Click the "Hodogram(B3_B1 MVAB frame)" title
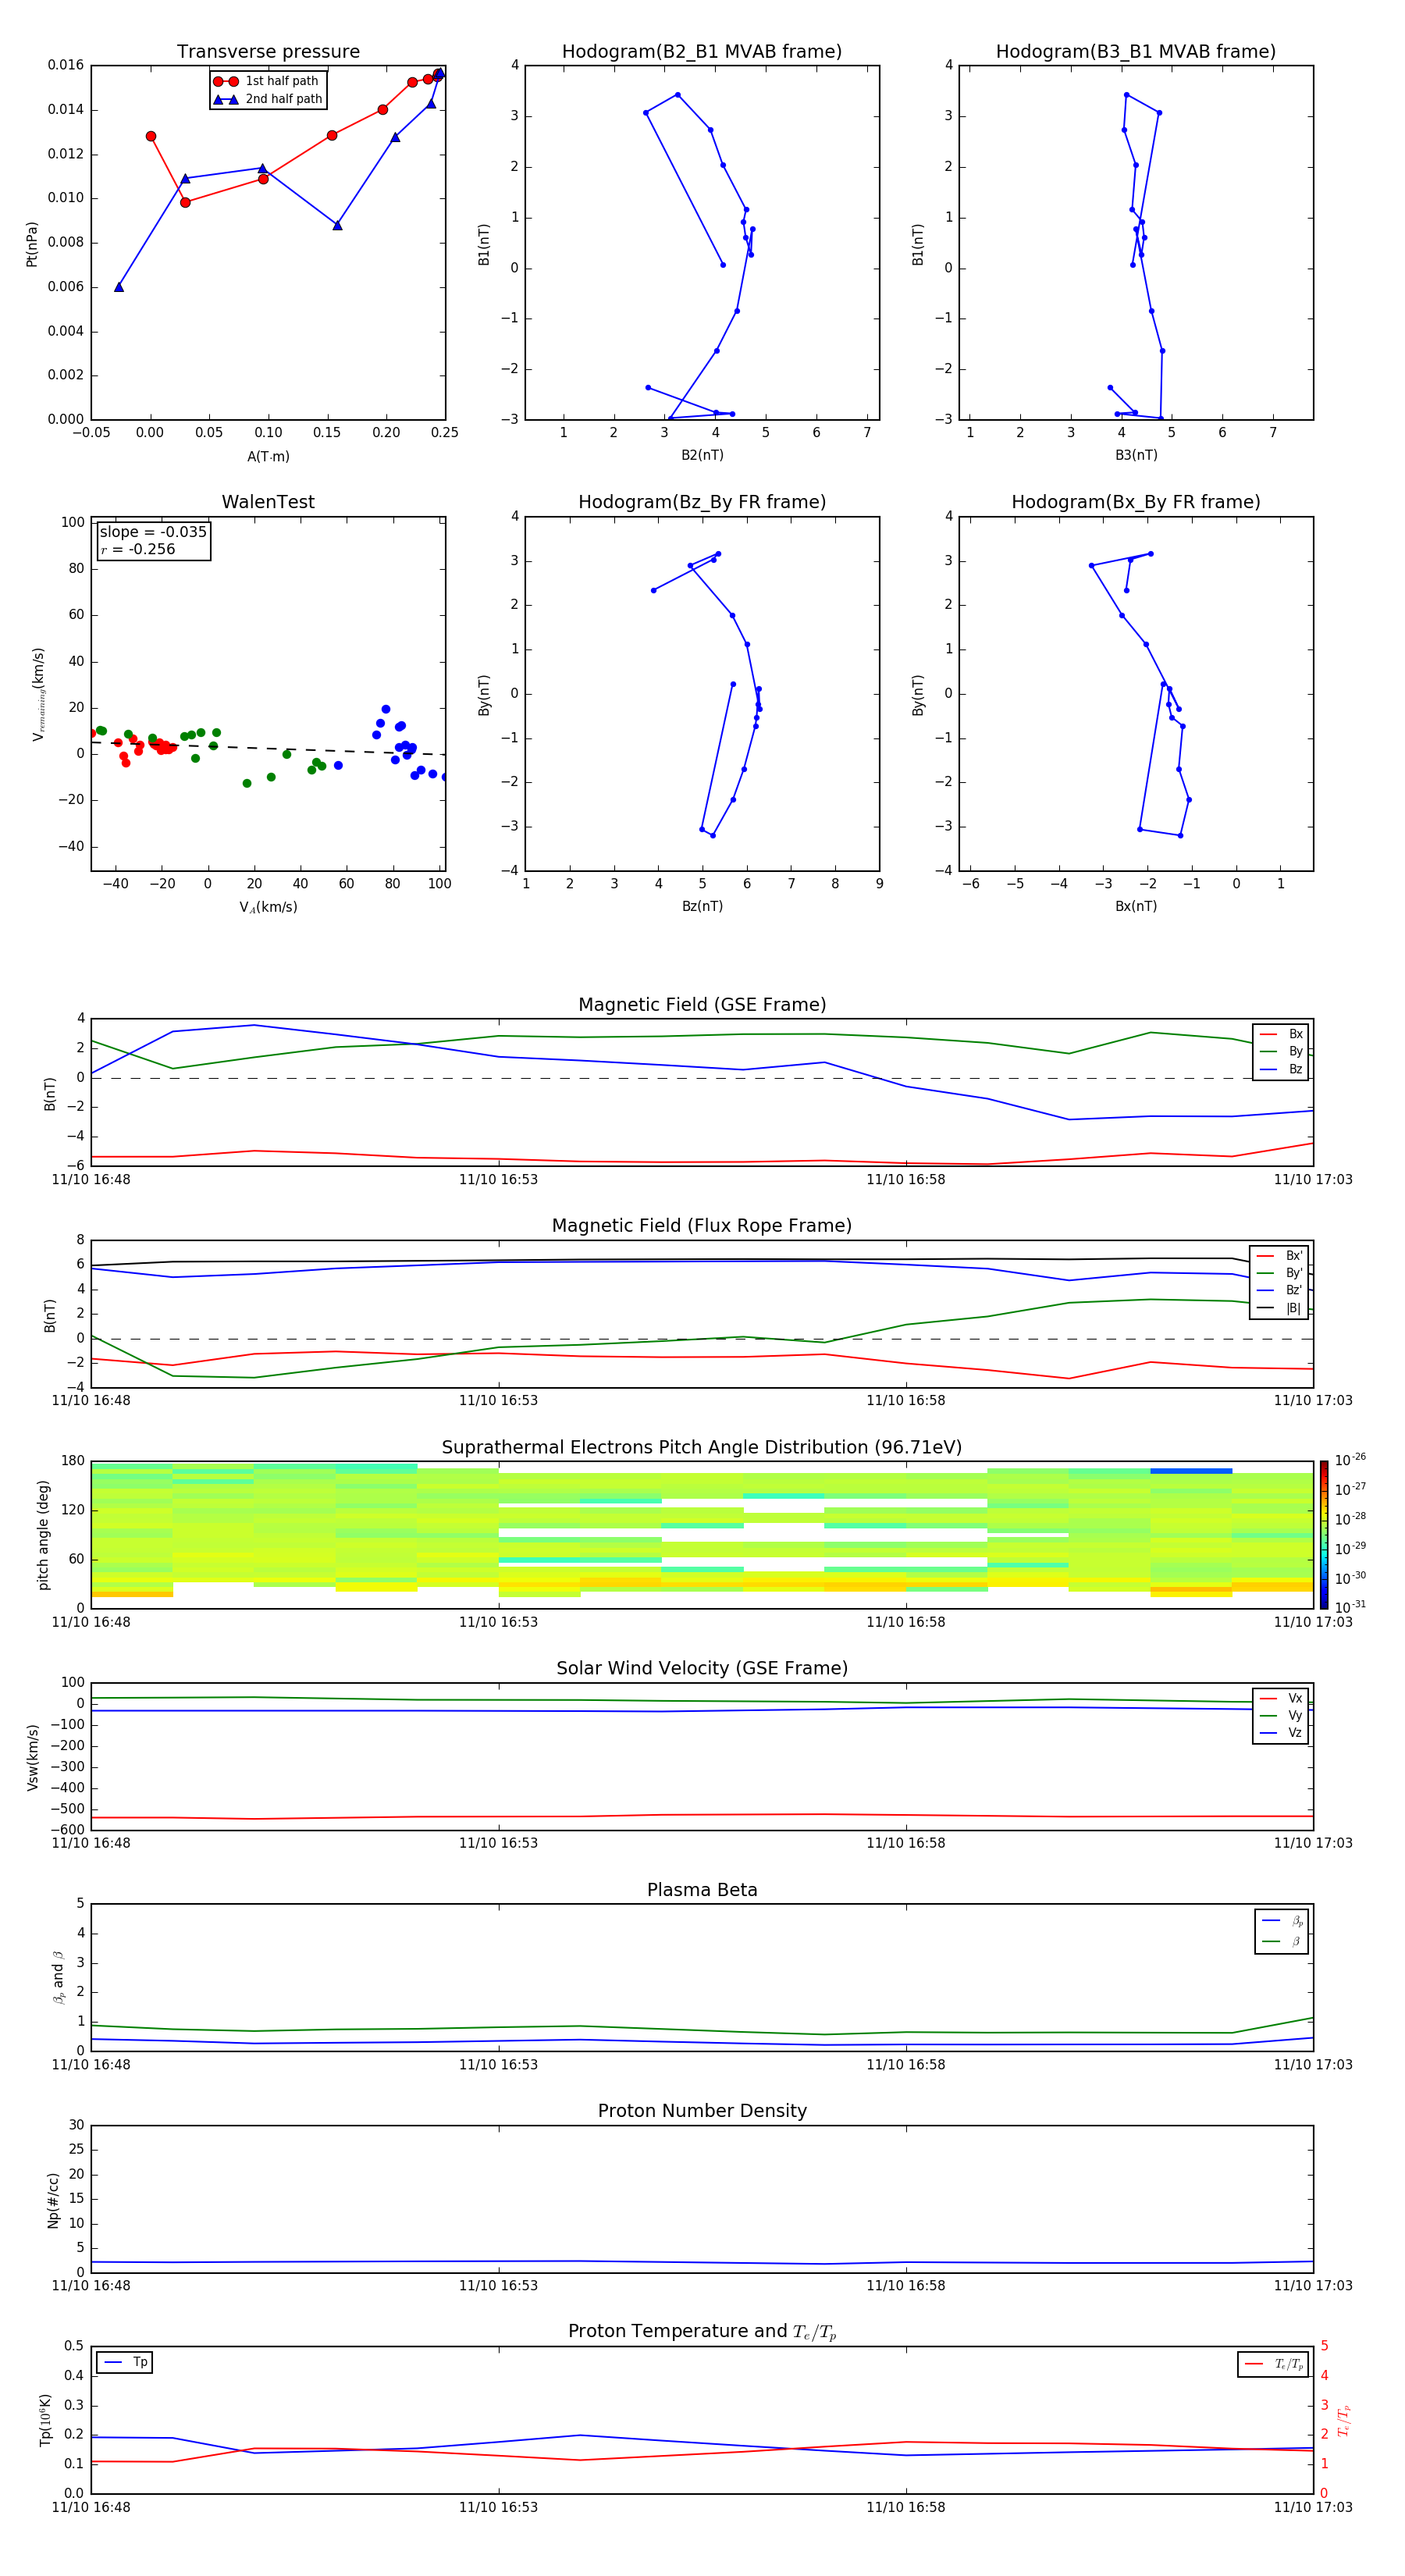The image size is (1405, 2576). pos(1136,52)
